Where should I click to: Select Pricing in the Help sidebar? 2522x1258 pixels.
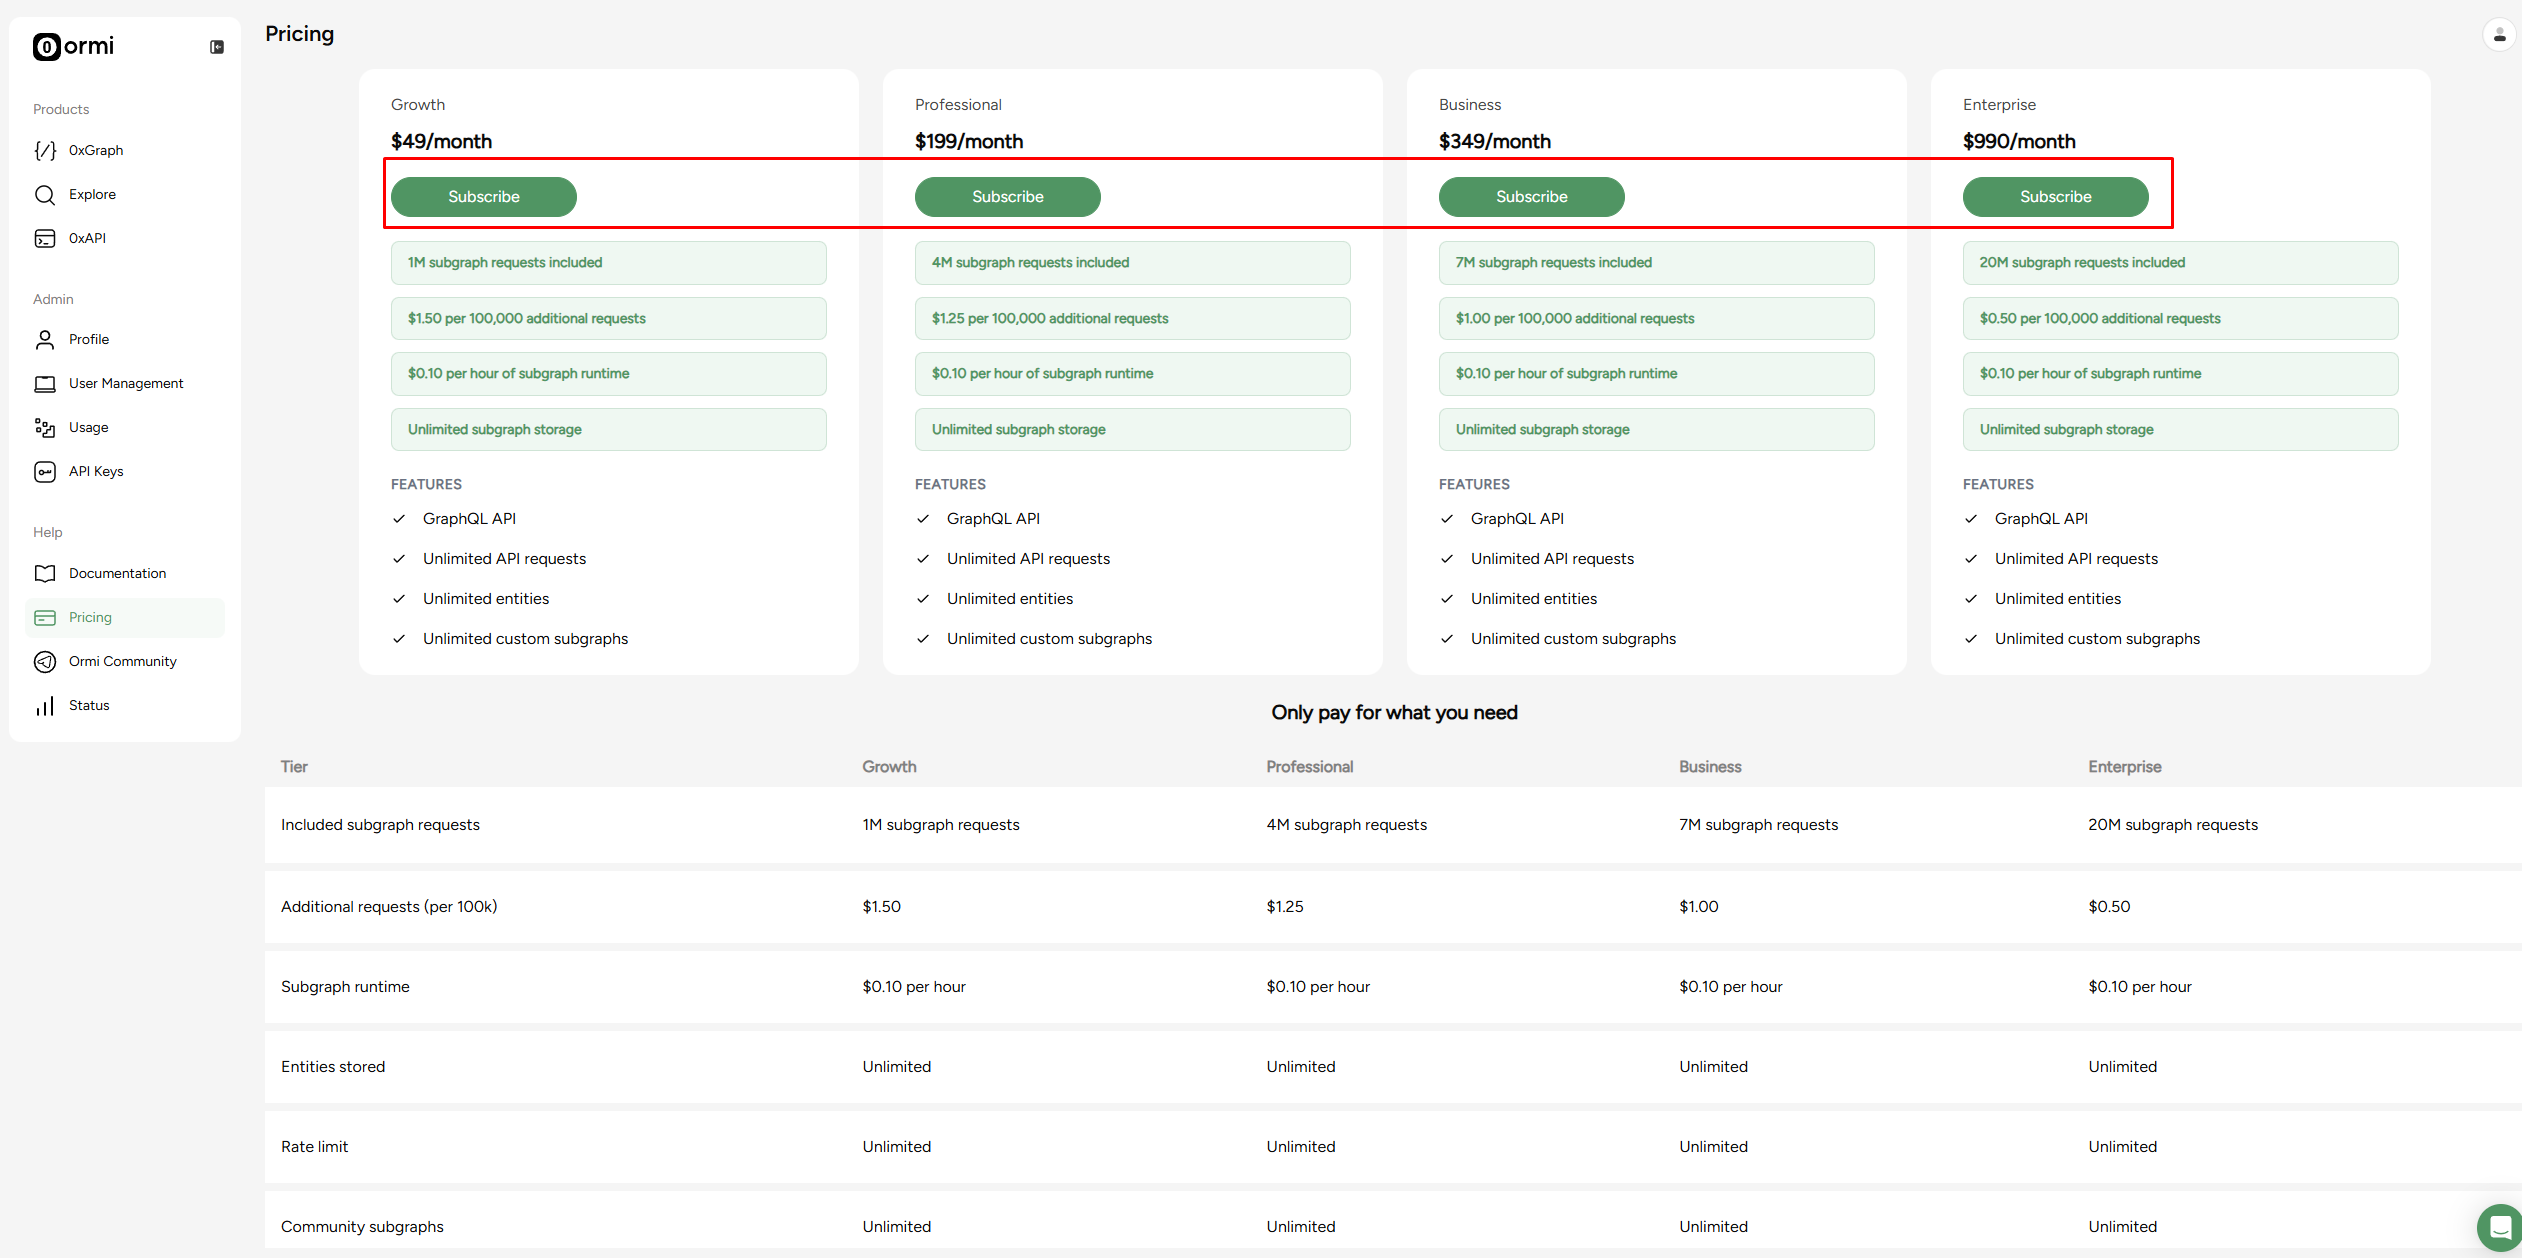click(x=124, y=617)
